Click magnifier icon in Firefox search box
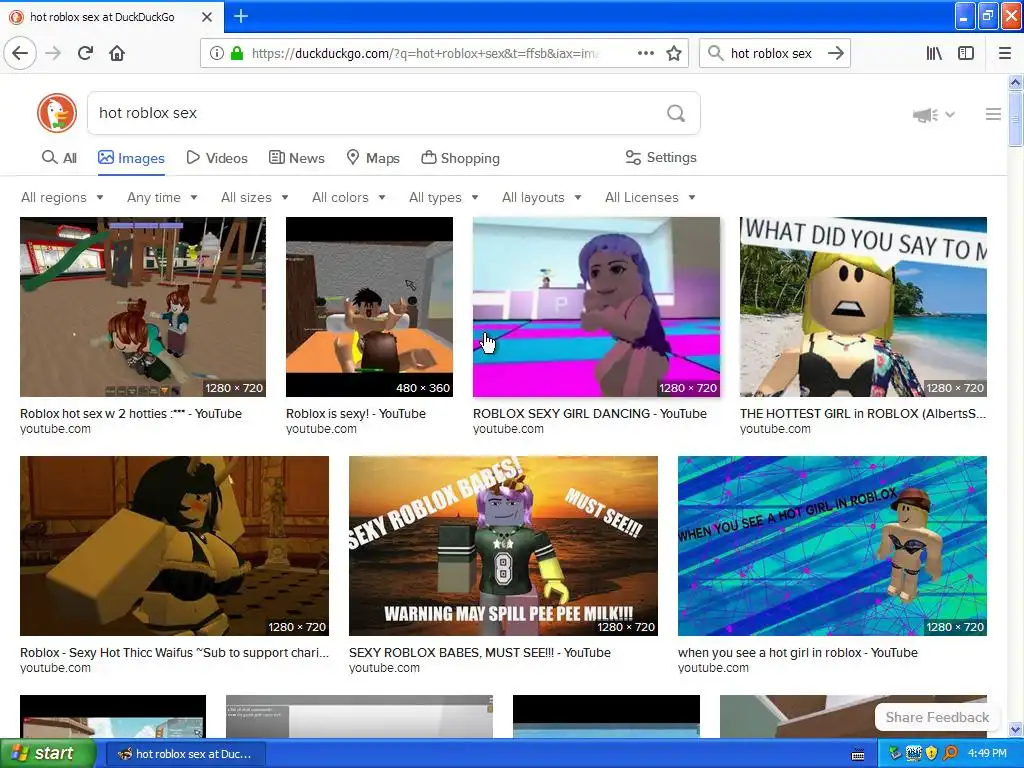 click(x=716, y=53)
